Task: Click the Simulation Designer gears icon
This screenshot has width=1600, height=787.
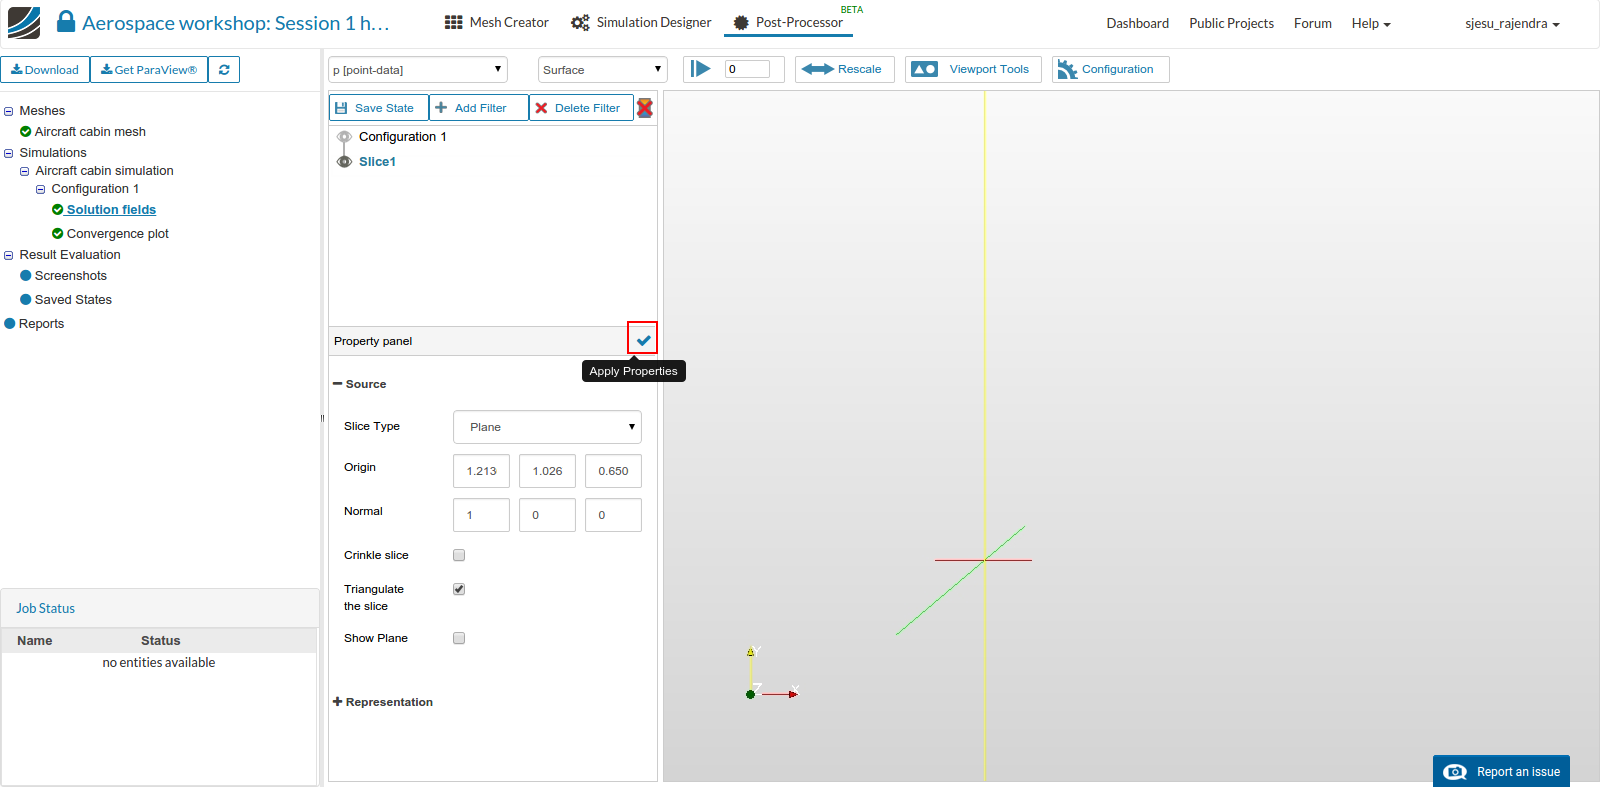Action: [580, 23]
